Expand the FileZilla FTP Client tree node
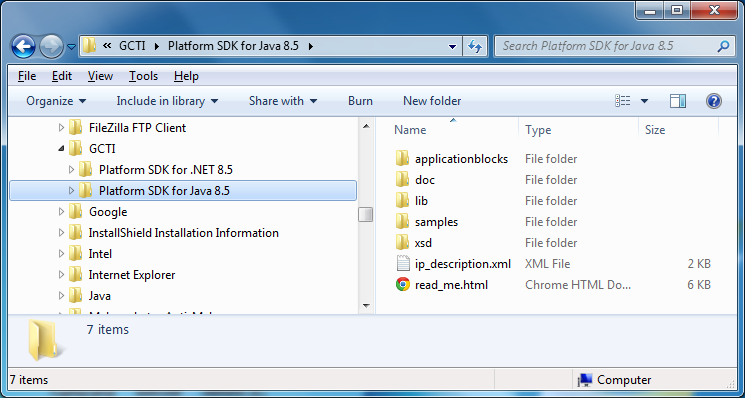This screenshot has width=745, height=398. tap(61, 128)
